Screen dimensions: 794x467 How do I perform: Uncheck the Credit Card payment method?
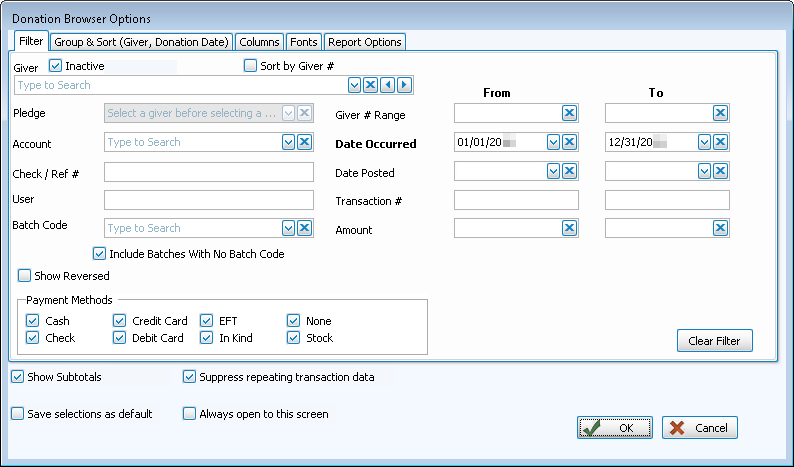point(119,321)
